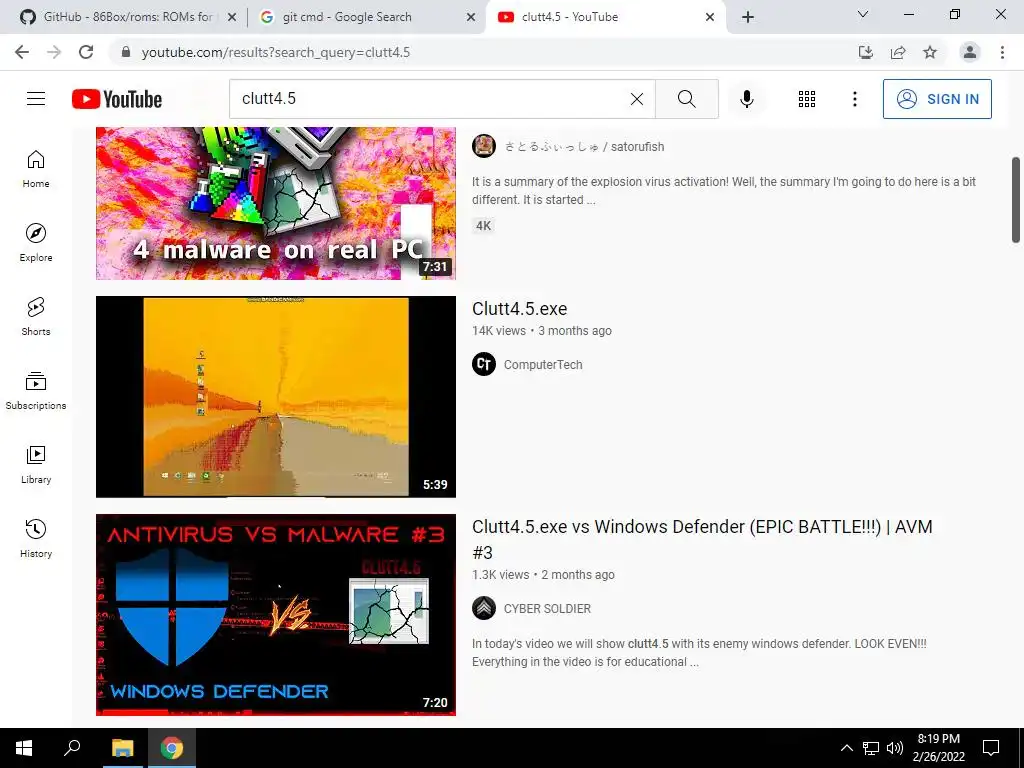
Task: Open Explore in the sidebar
Action: tap(36, 243)
